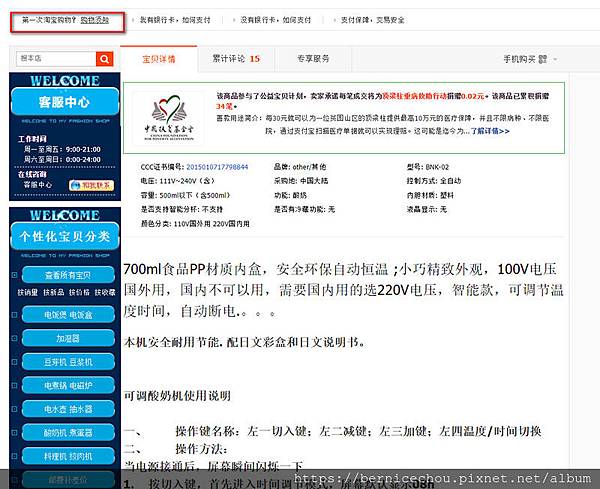
Task: Expand the square toggle beside 豆芽机 豆浆机
Action: [15, 362]
